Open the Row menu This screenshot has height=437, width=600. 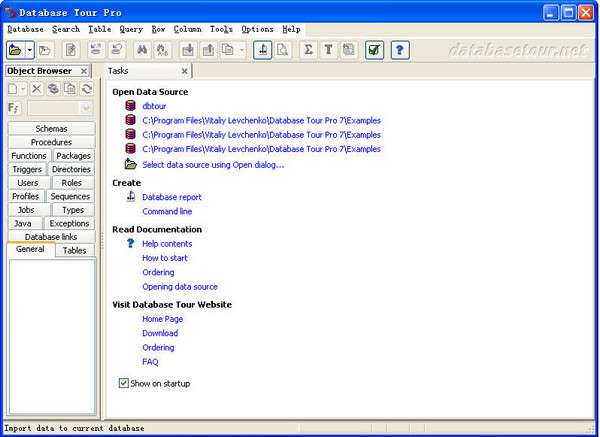(x=158, y=29)
